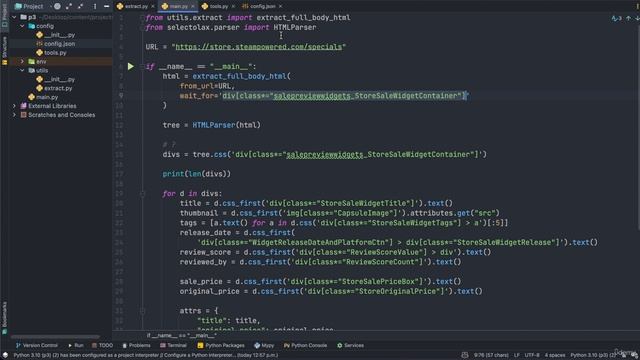Hide the Project tool window (minus icon)
The height and width of the screenshot is (360, 640).
click(x=107, y=6)
